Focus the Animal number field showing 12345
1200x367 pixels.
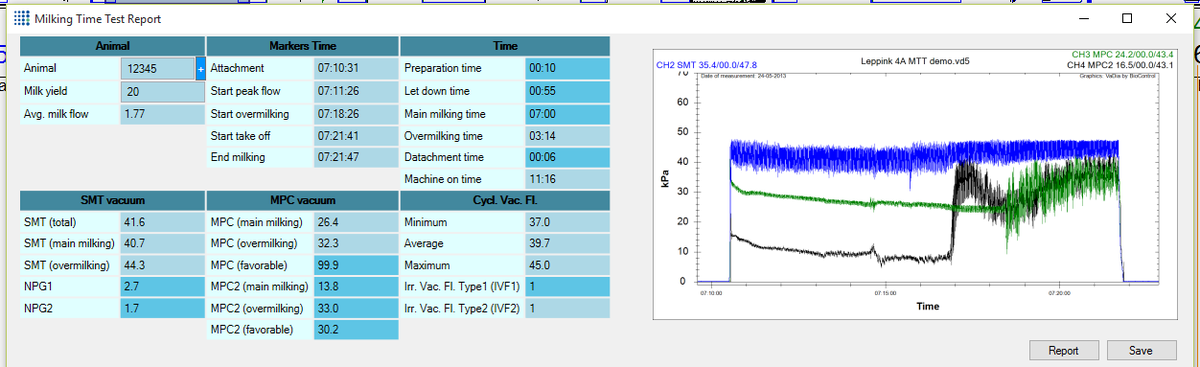(157, 69)
